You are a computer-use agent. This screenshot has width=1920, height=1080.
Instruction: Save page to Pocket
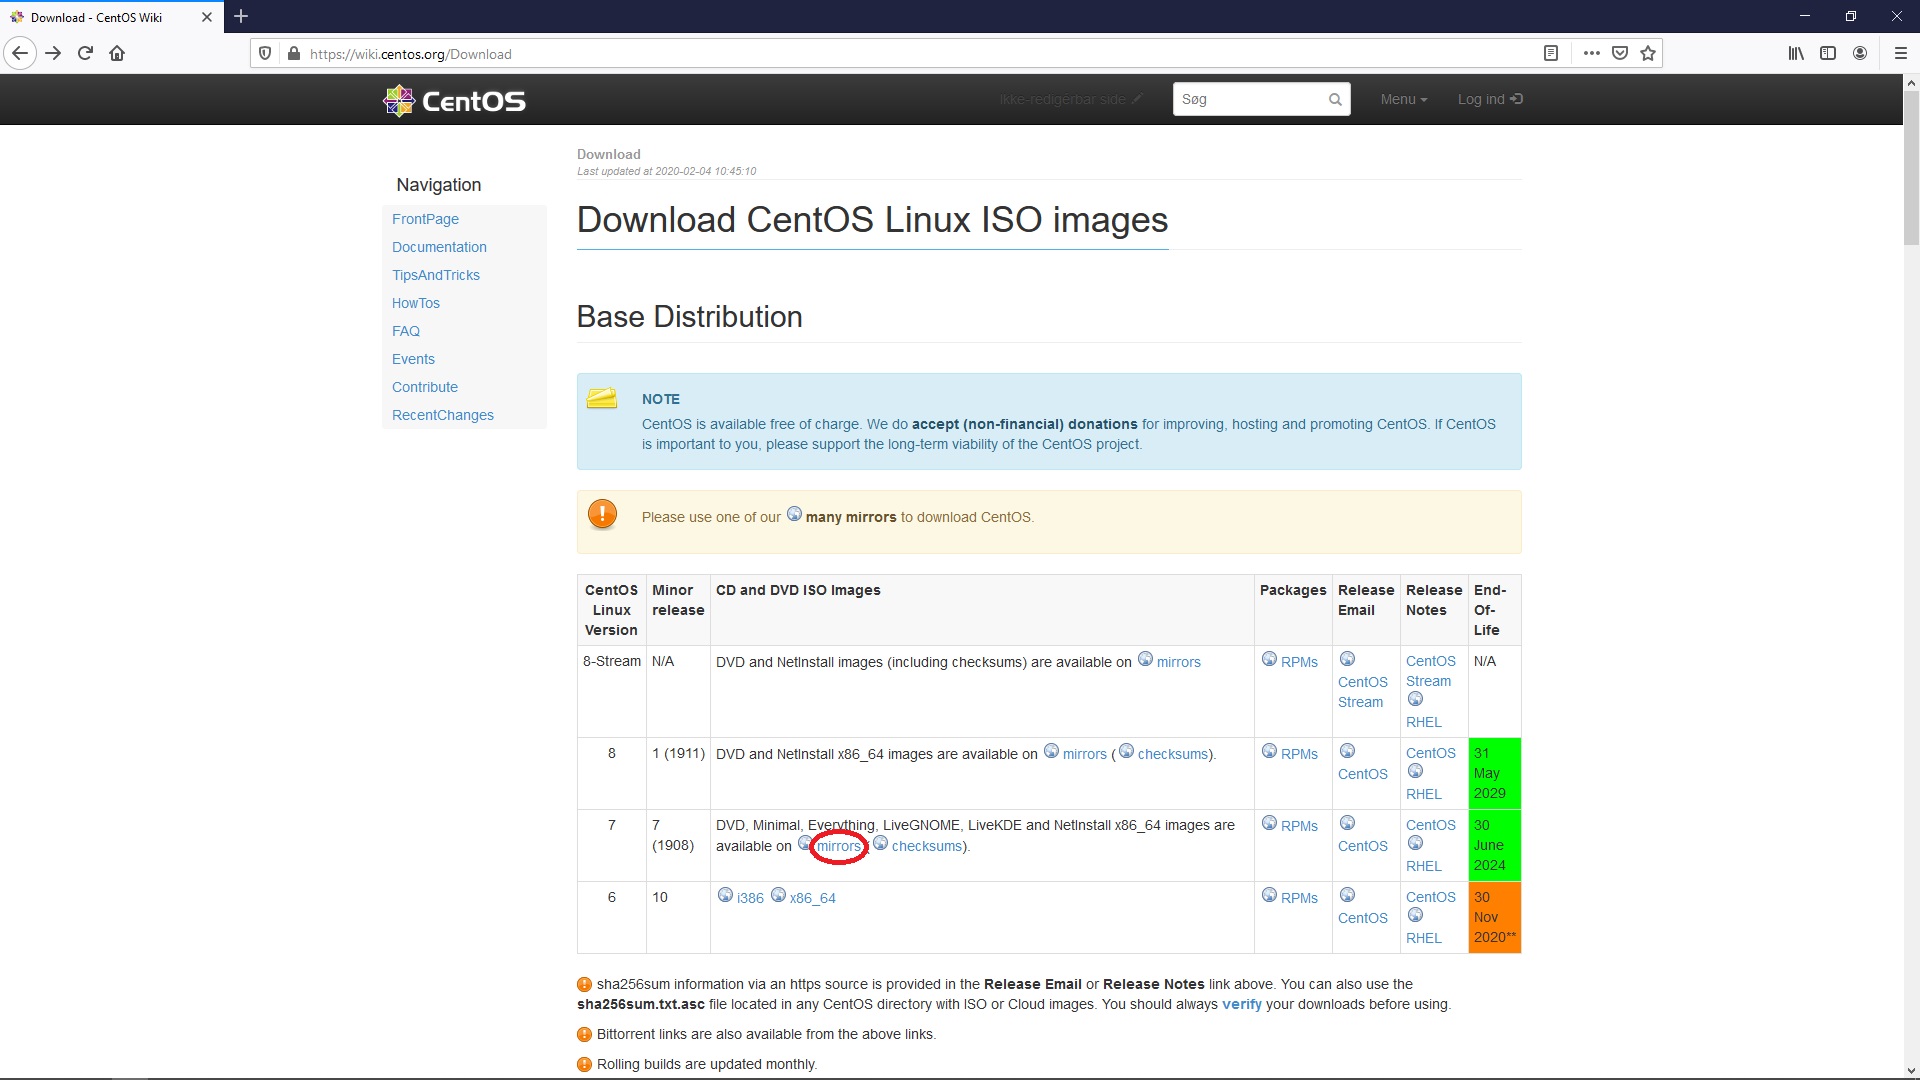[x=1620, y=54]
